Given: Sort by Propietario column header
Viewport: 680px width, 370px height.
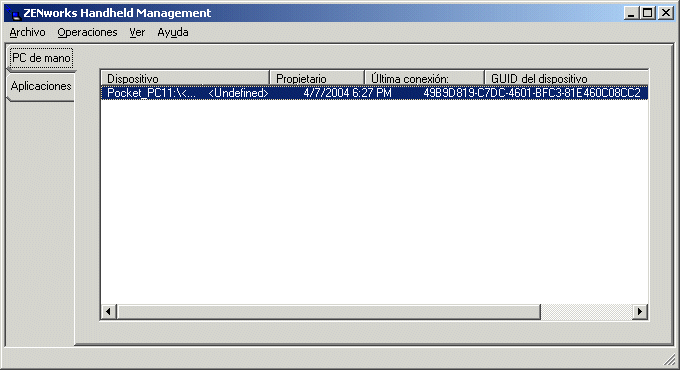Looking at the screenshot, I should point(317,79).
